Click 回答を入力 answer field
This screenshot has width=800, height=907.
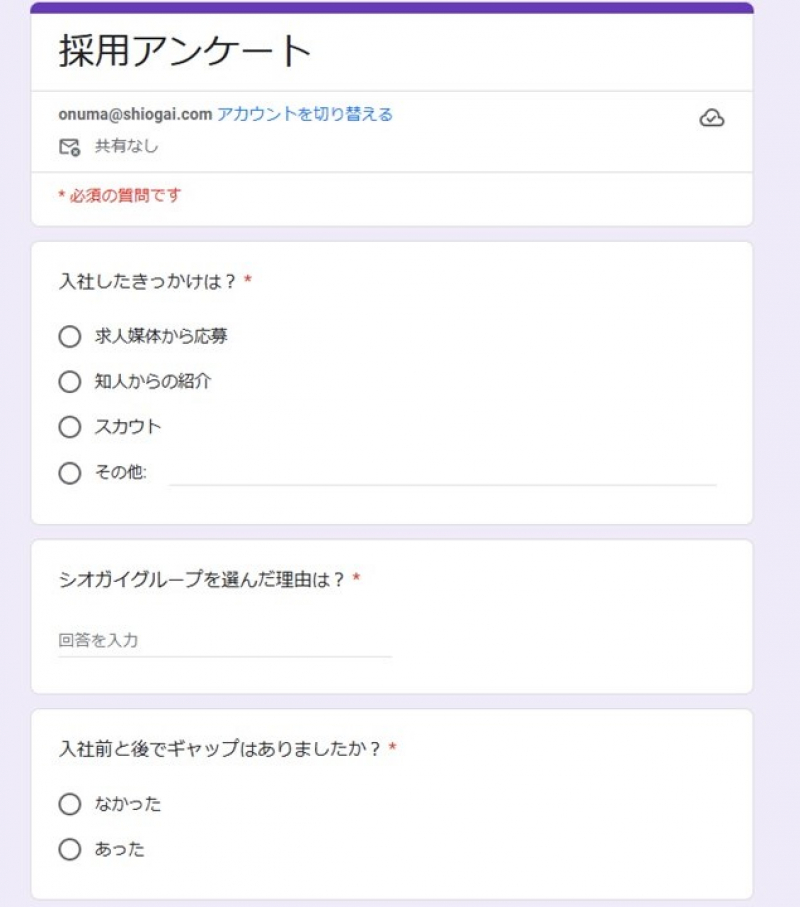click(x=225, y=640)
